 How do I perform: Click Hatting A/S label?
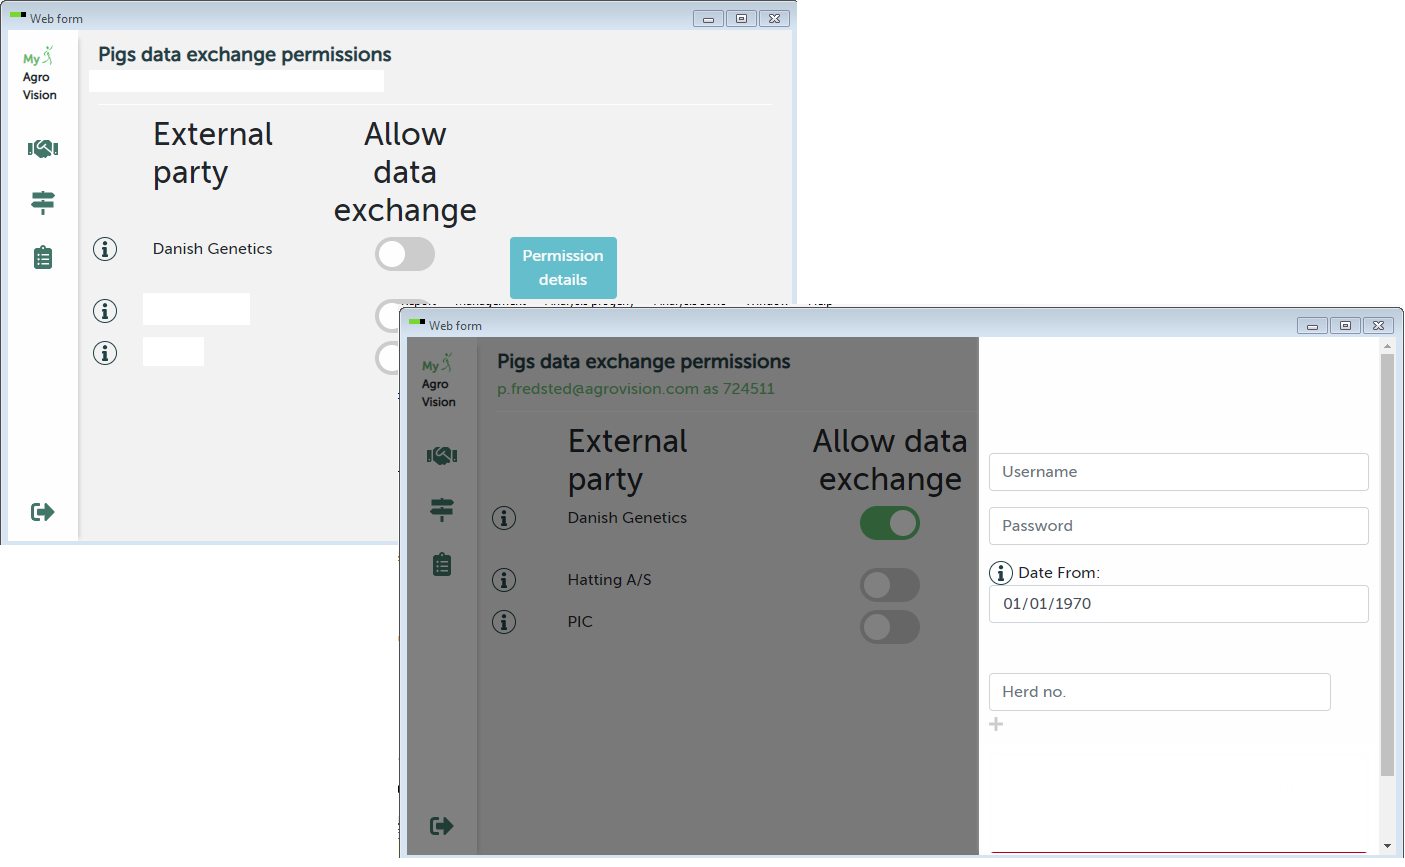[609, 580]
